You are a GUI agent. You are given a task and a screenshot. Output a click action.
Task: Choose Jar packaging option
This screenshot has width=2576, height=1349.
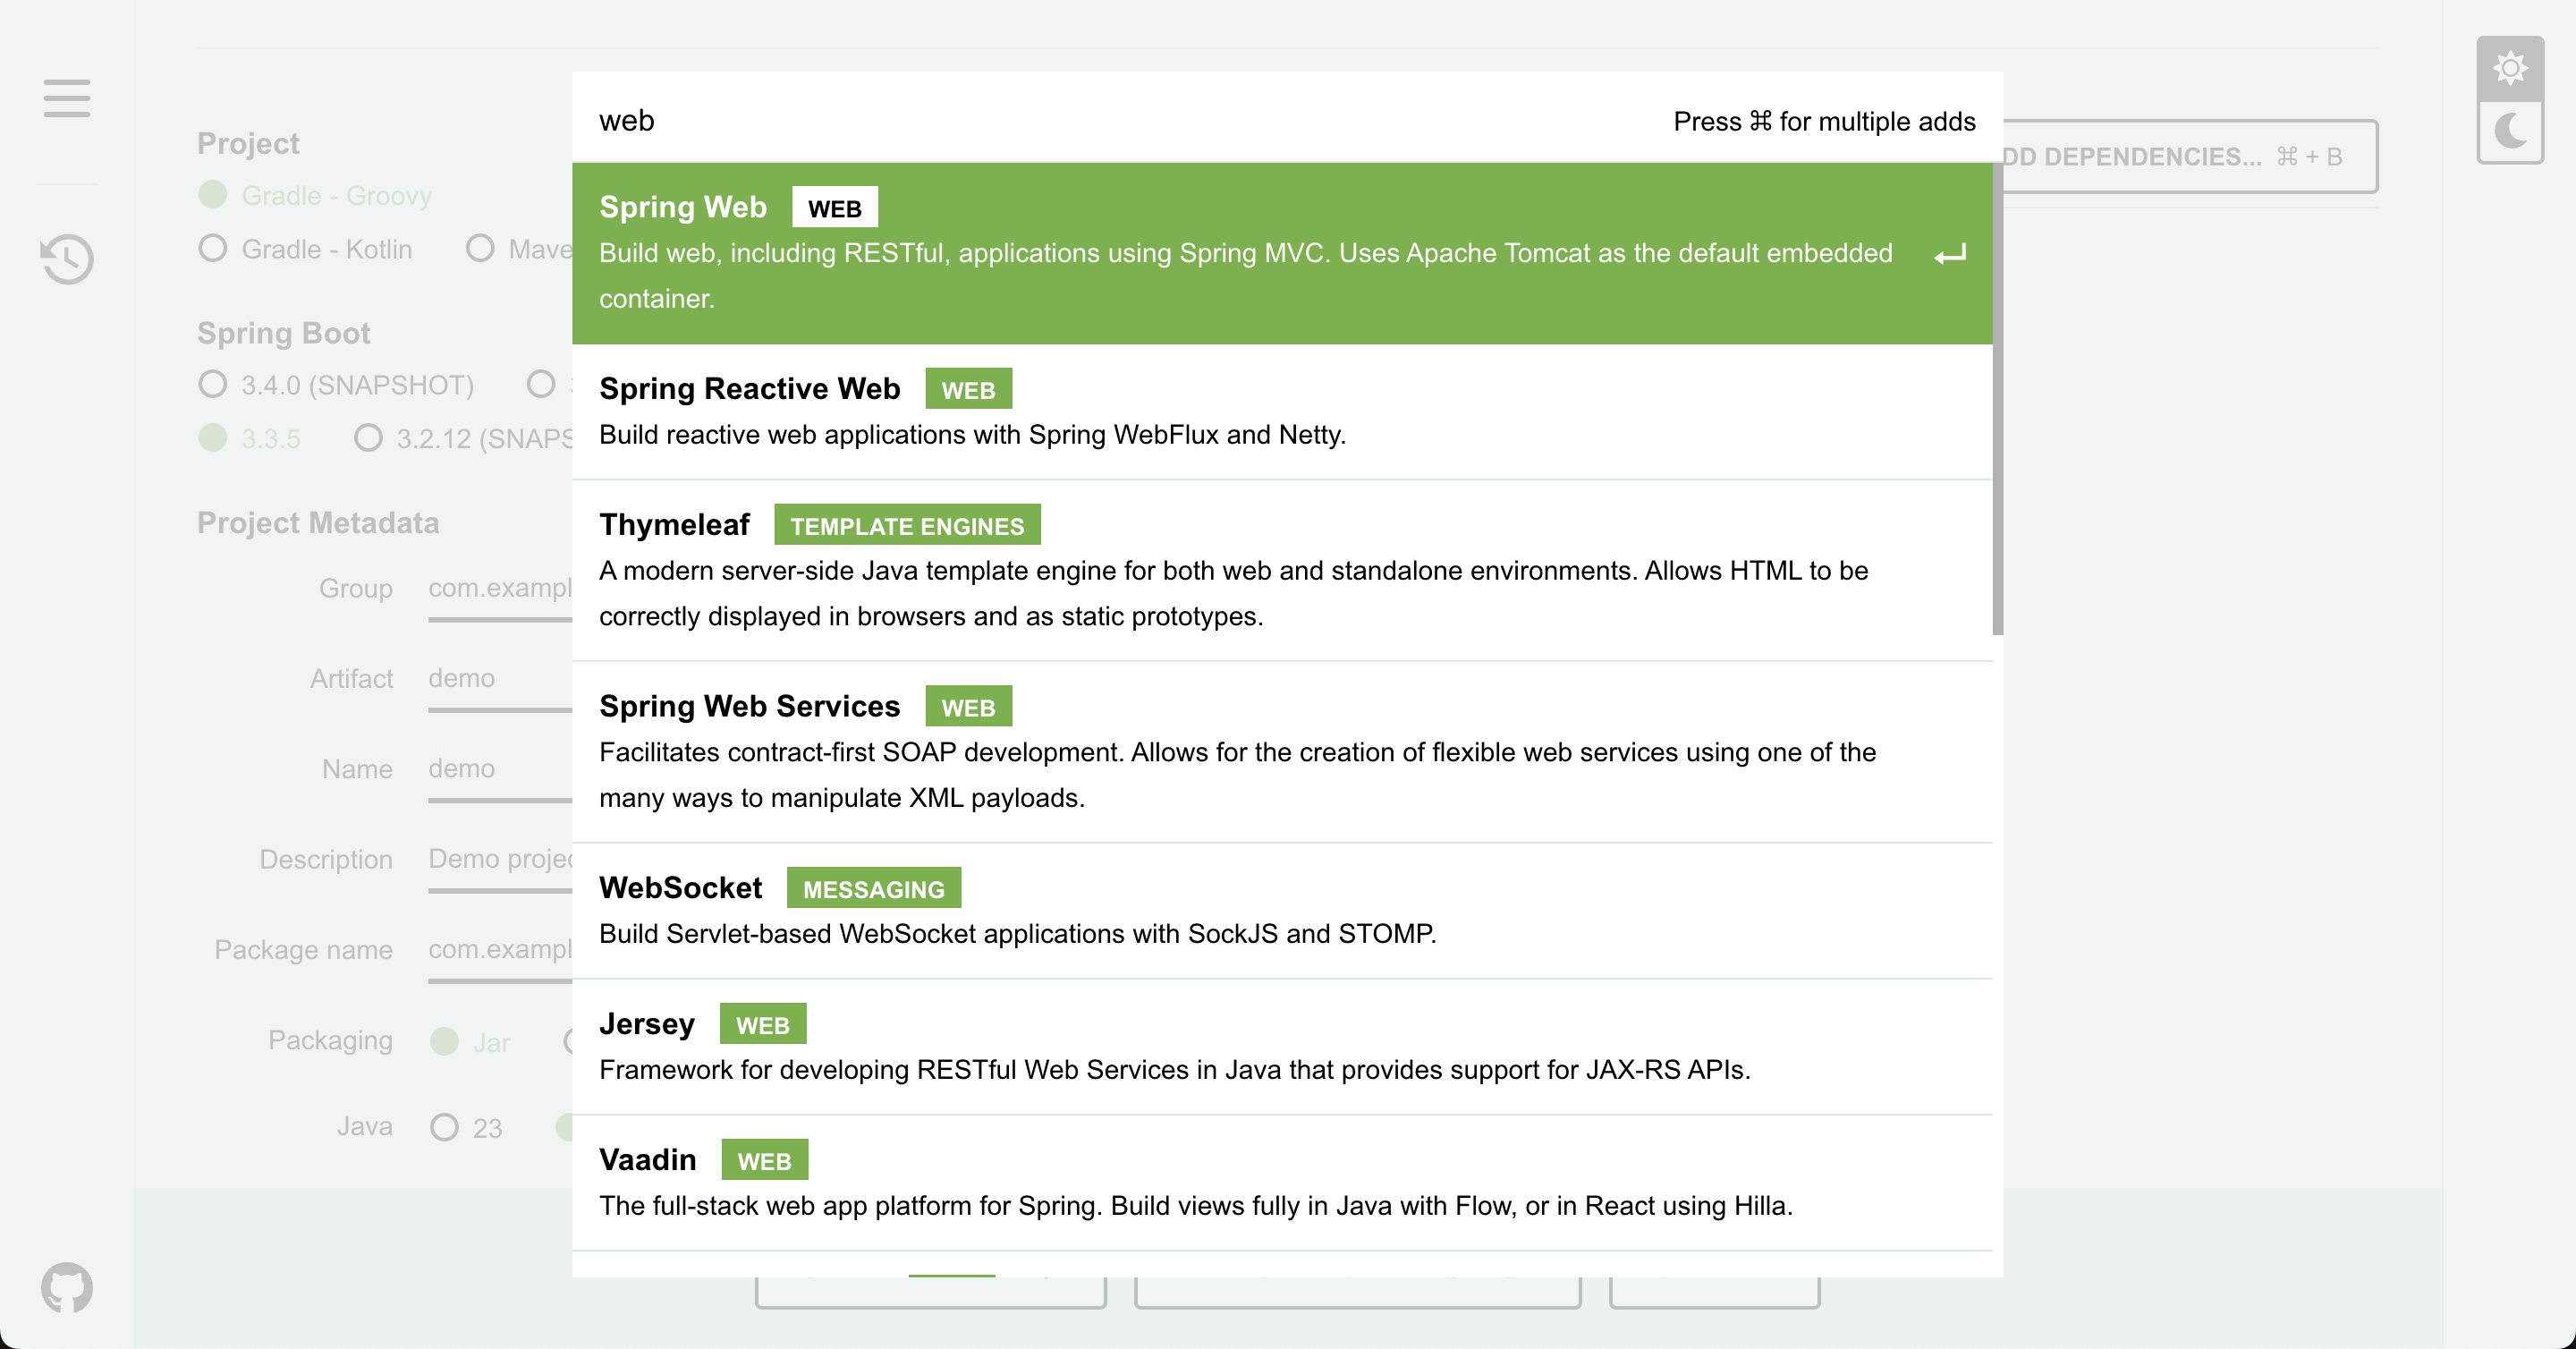(x=444, y=1041)
